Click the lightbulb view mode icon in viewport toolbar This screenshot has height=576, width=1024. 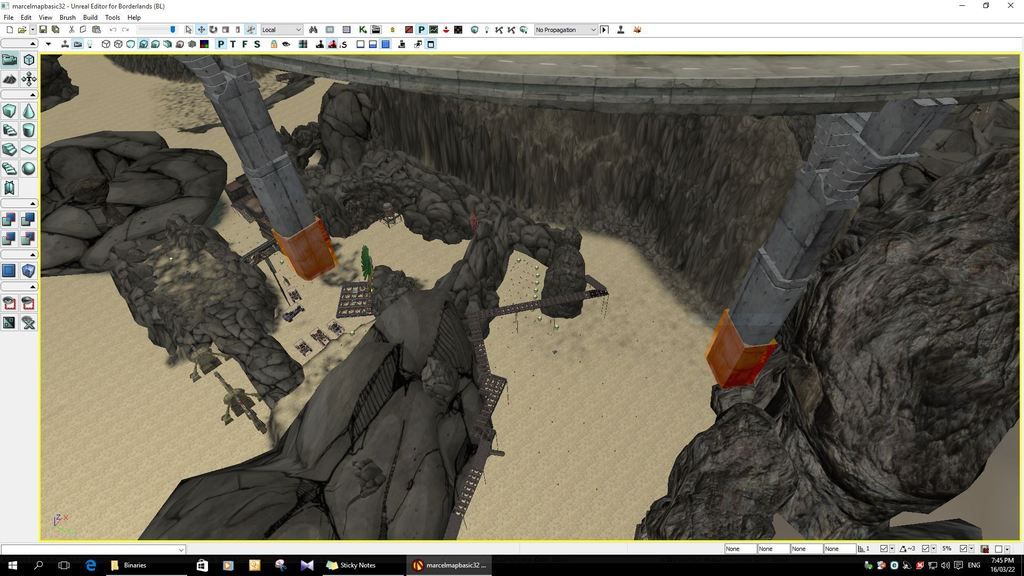click(x=90, y=44)
